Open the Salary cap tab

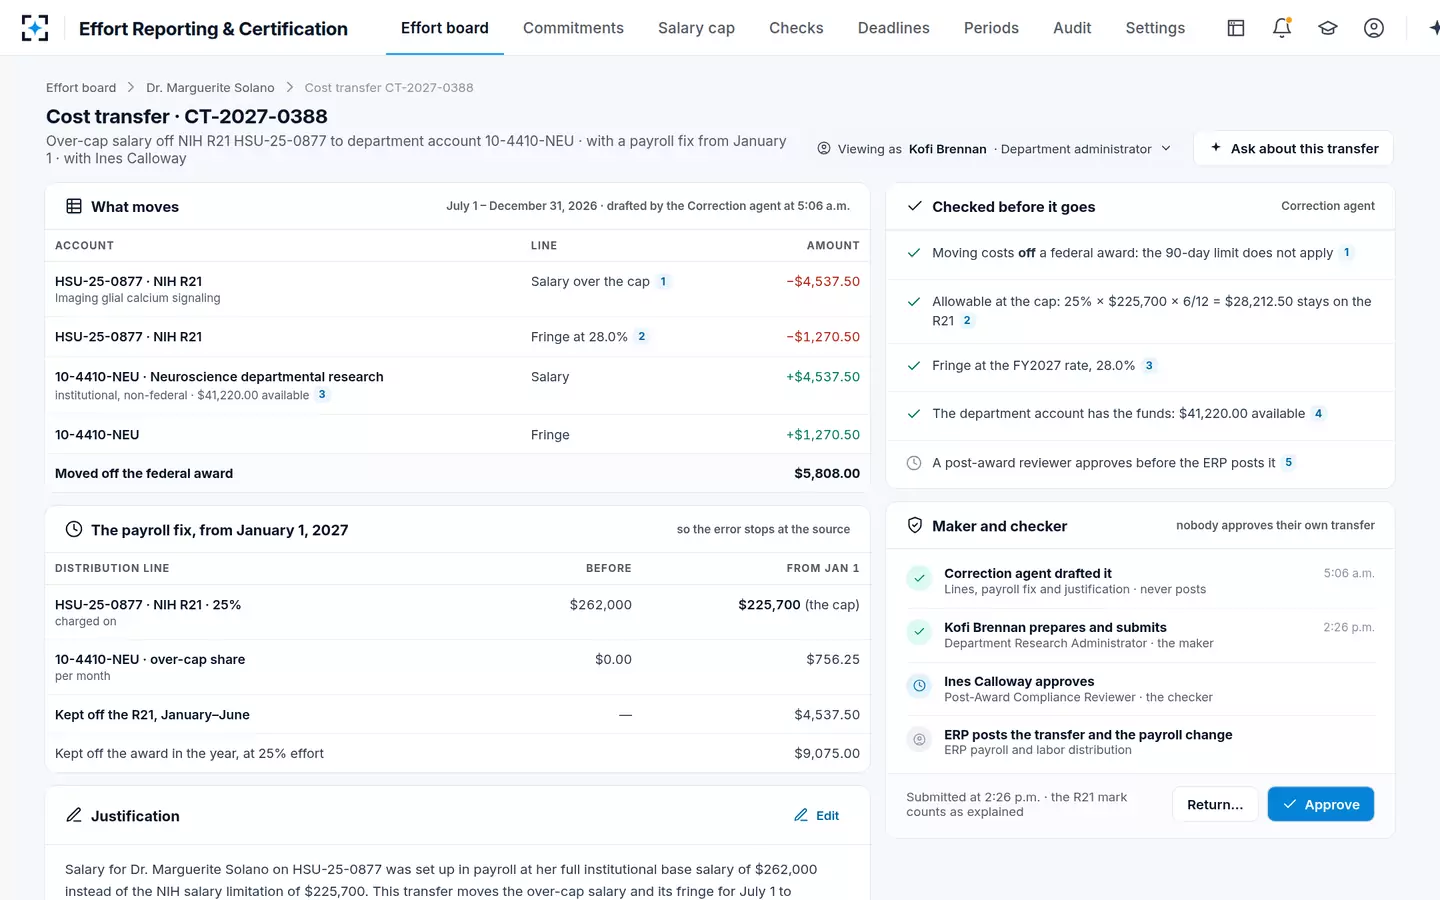[696, 28]
